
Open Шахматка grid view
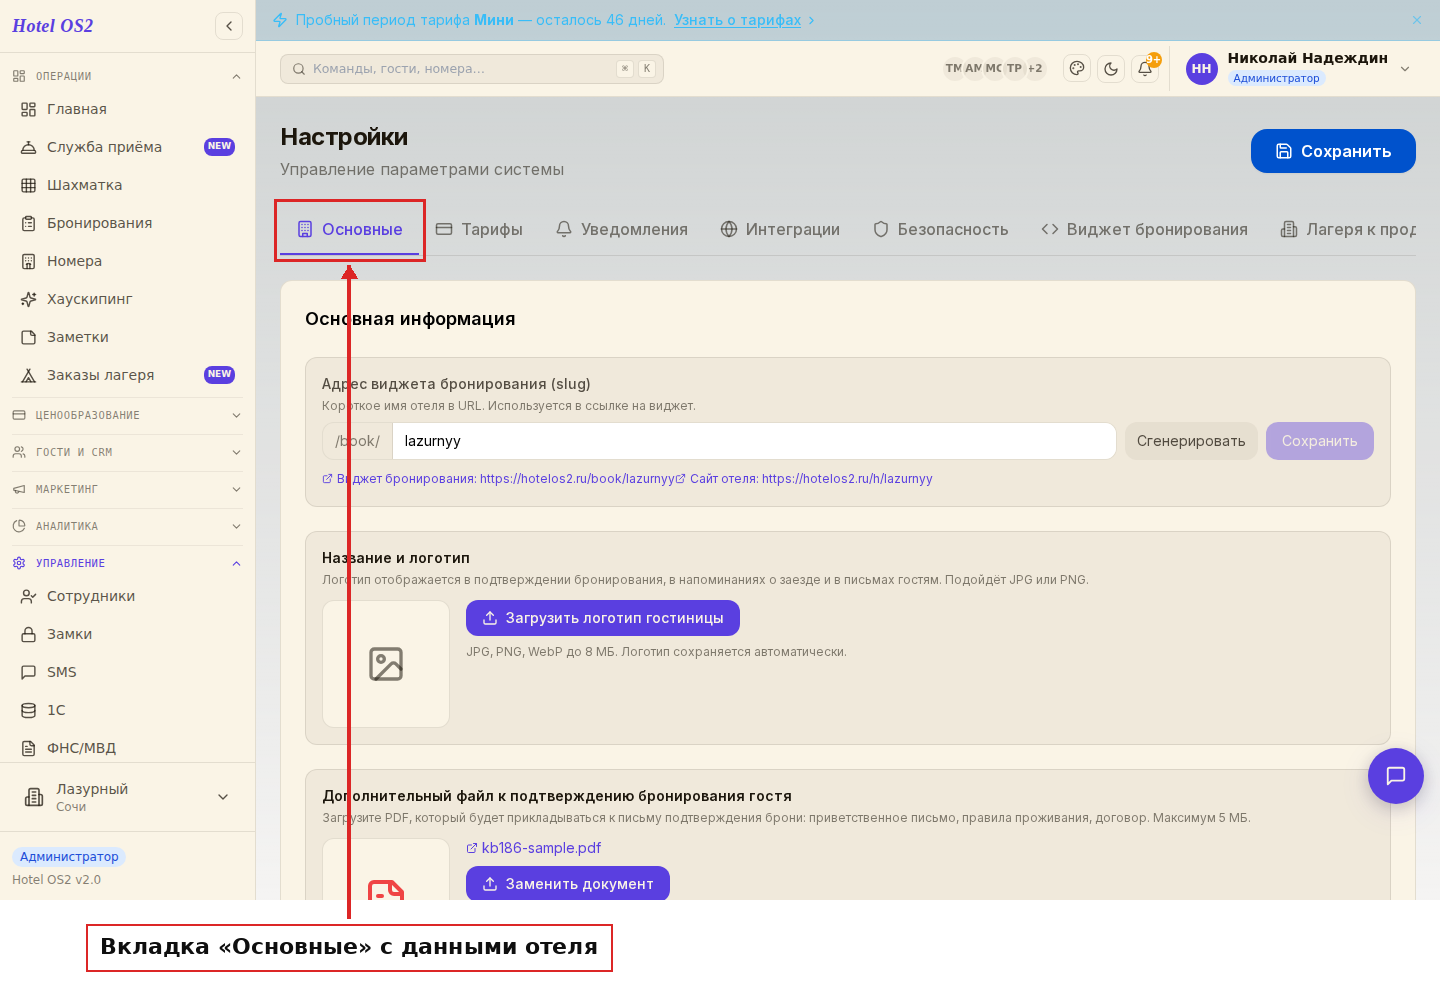127,185
